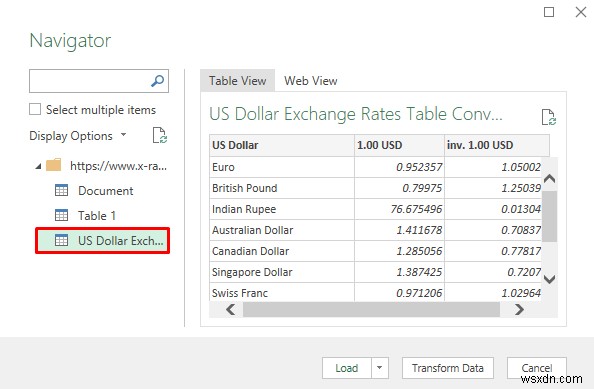Viewport: 594px width, 389px height.
Task: Click the scroll left arrow in preview
Action: tap(230, 310)
